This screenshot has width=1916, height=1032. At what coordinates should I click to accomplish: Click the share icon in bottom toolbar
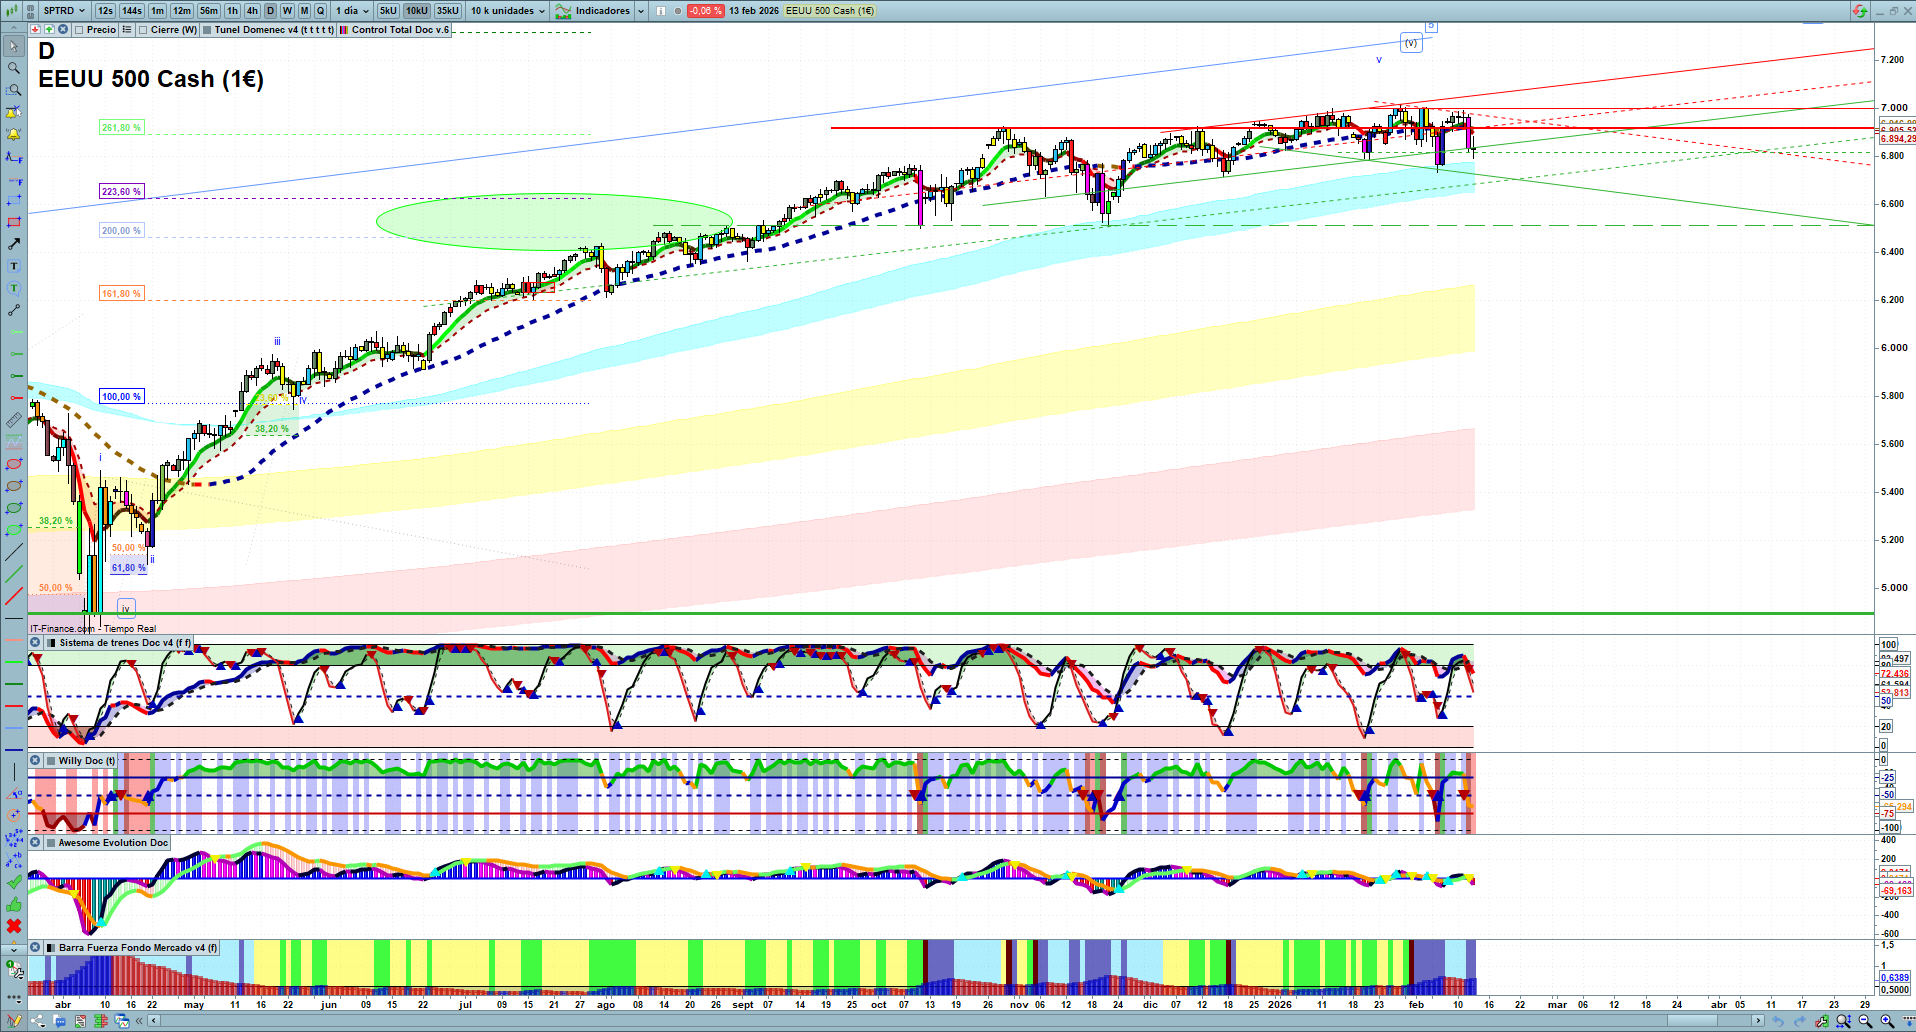coord(38,1021)
